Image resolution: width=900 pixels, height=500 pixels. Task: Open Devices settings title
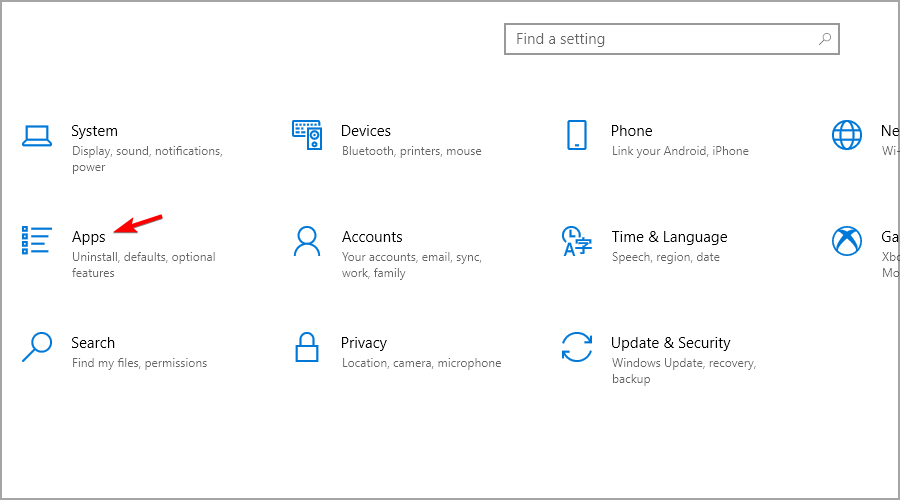366,131
